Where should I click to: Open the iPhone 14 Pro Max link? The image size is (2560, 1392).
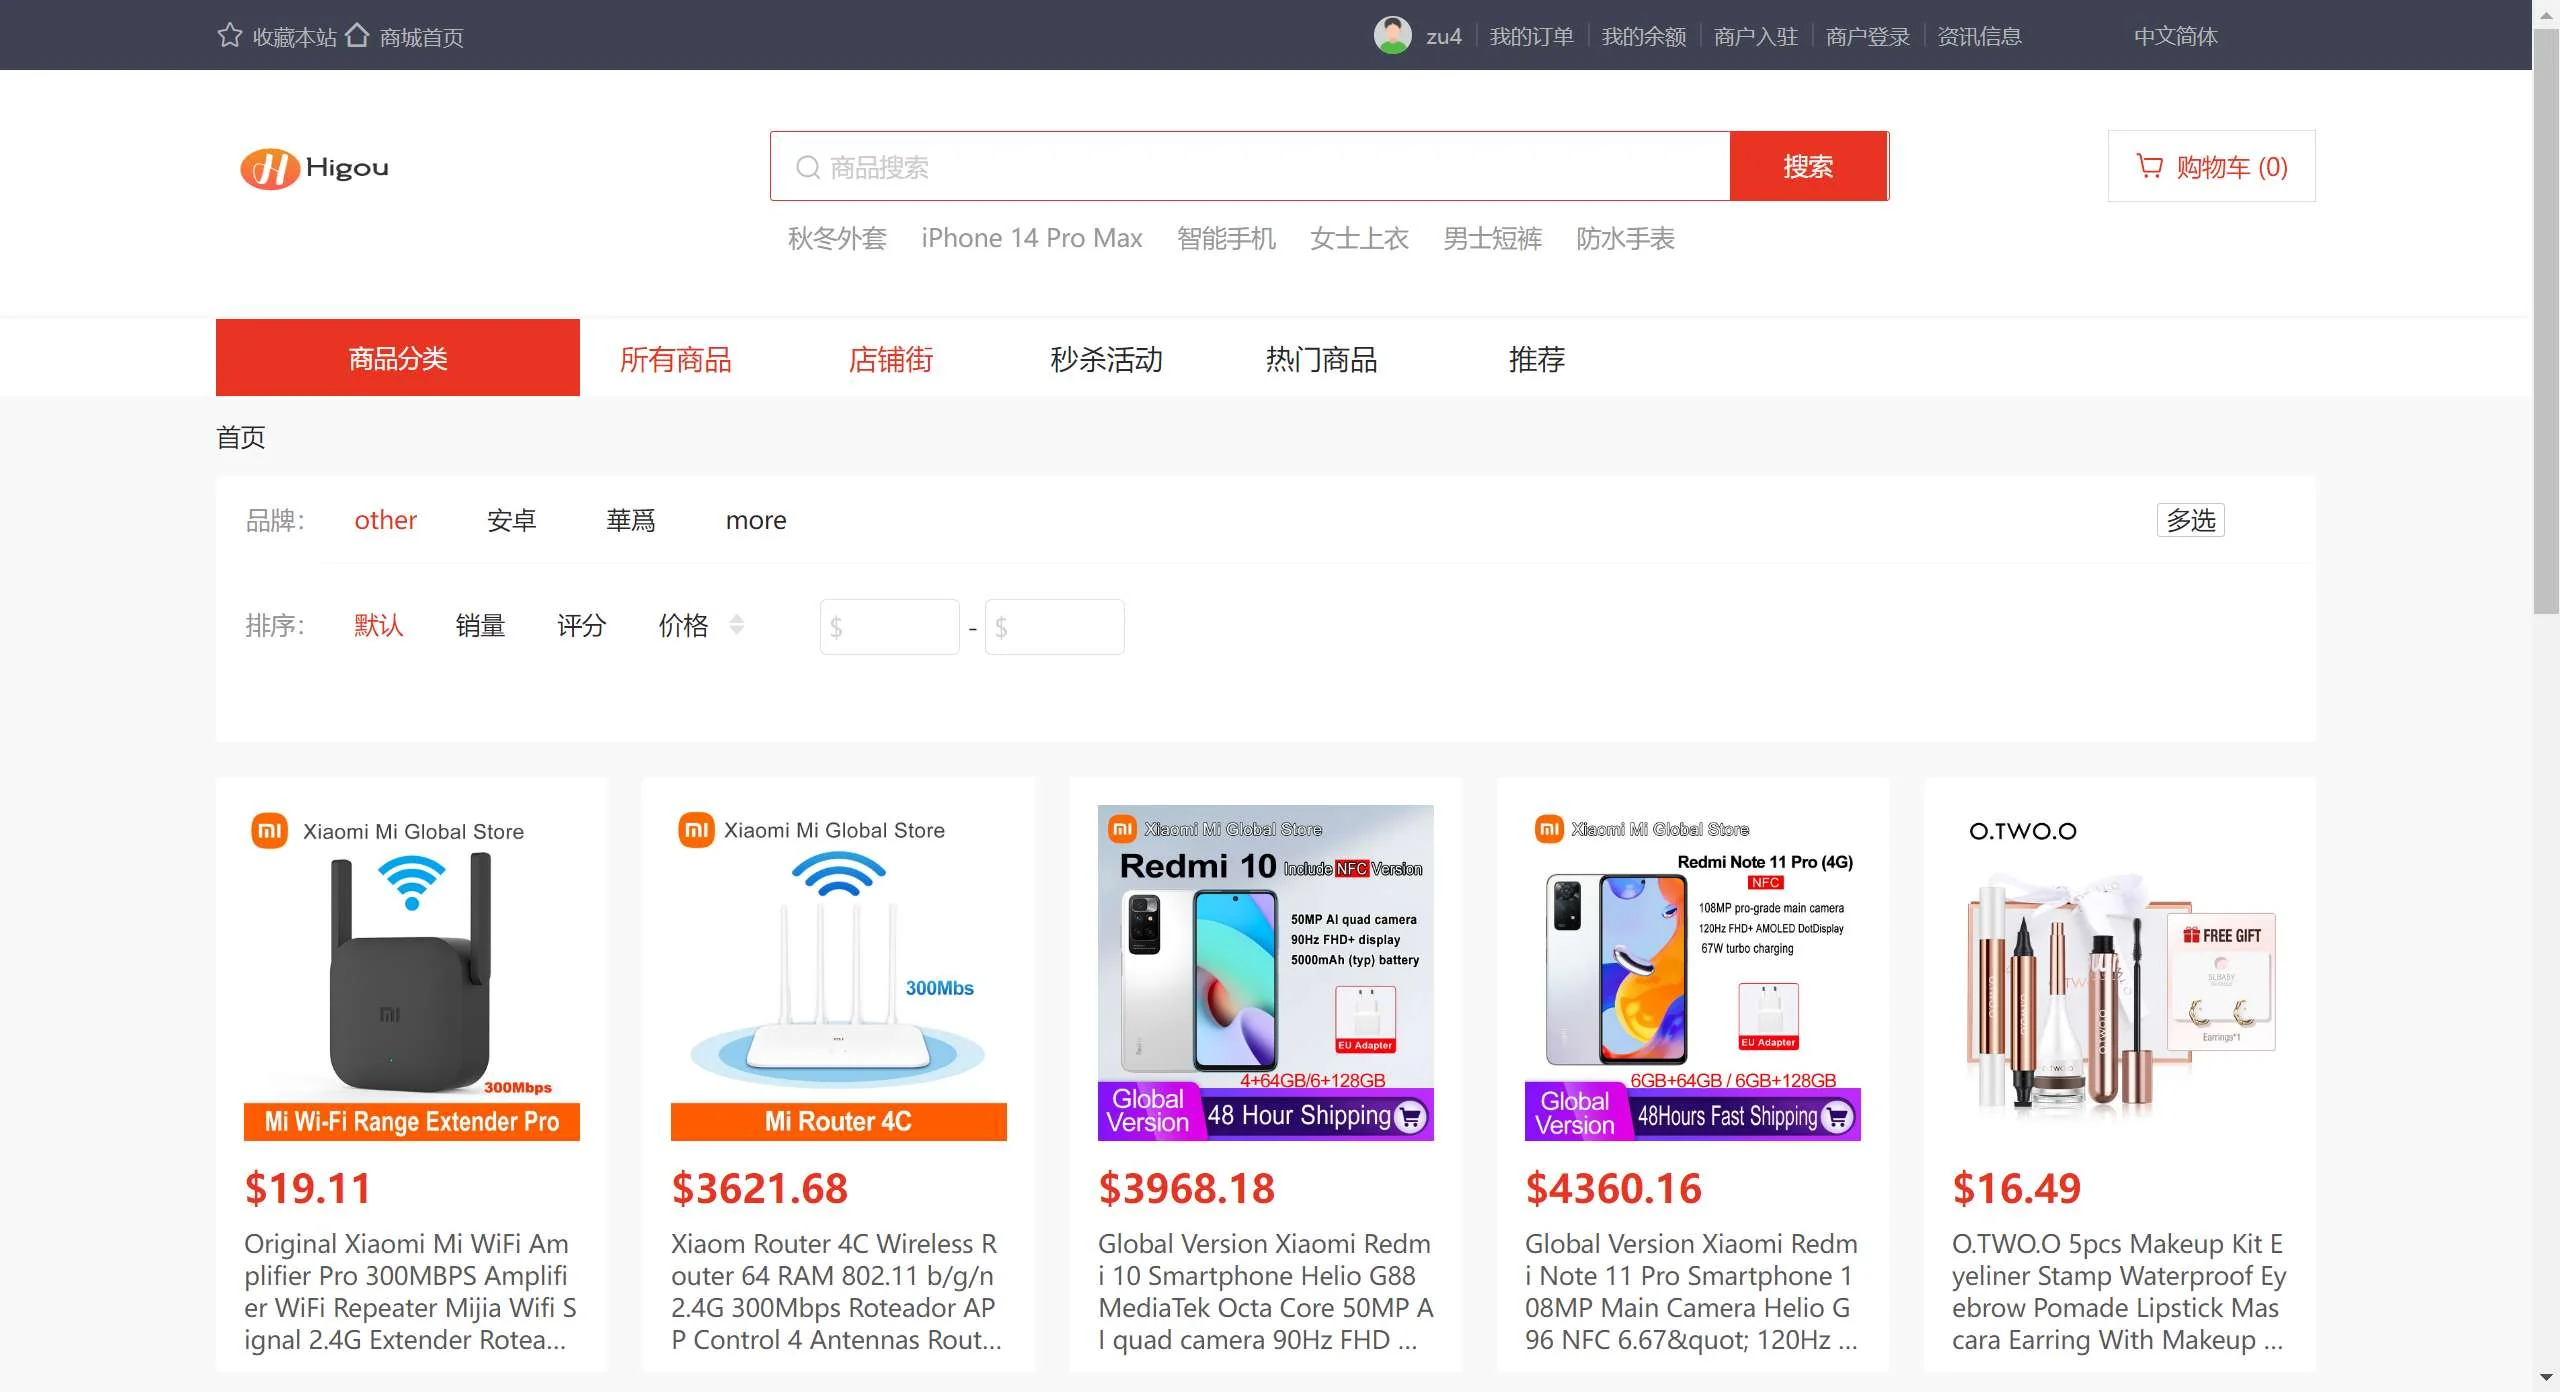(x=1031, y=238)
